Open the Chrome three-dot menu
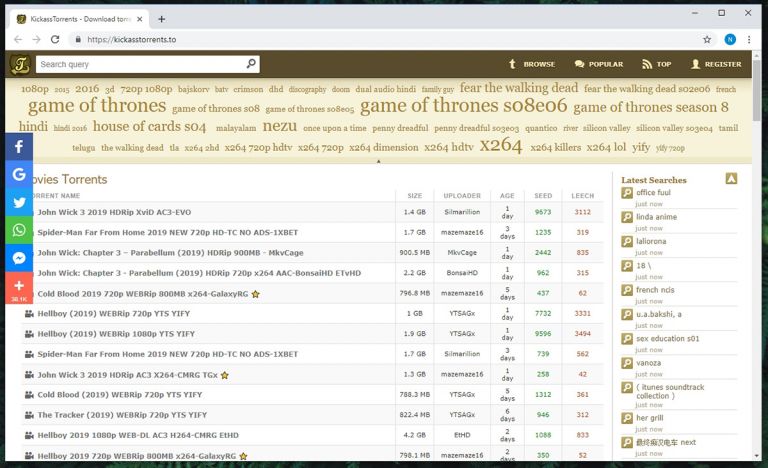768x468 pixels. point(752,39)
